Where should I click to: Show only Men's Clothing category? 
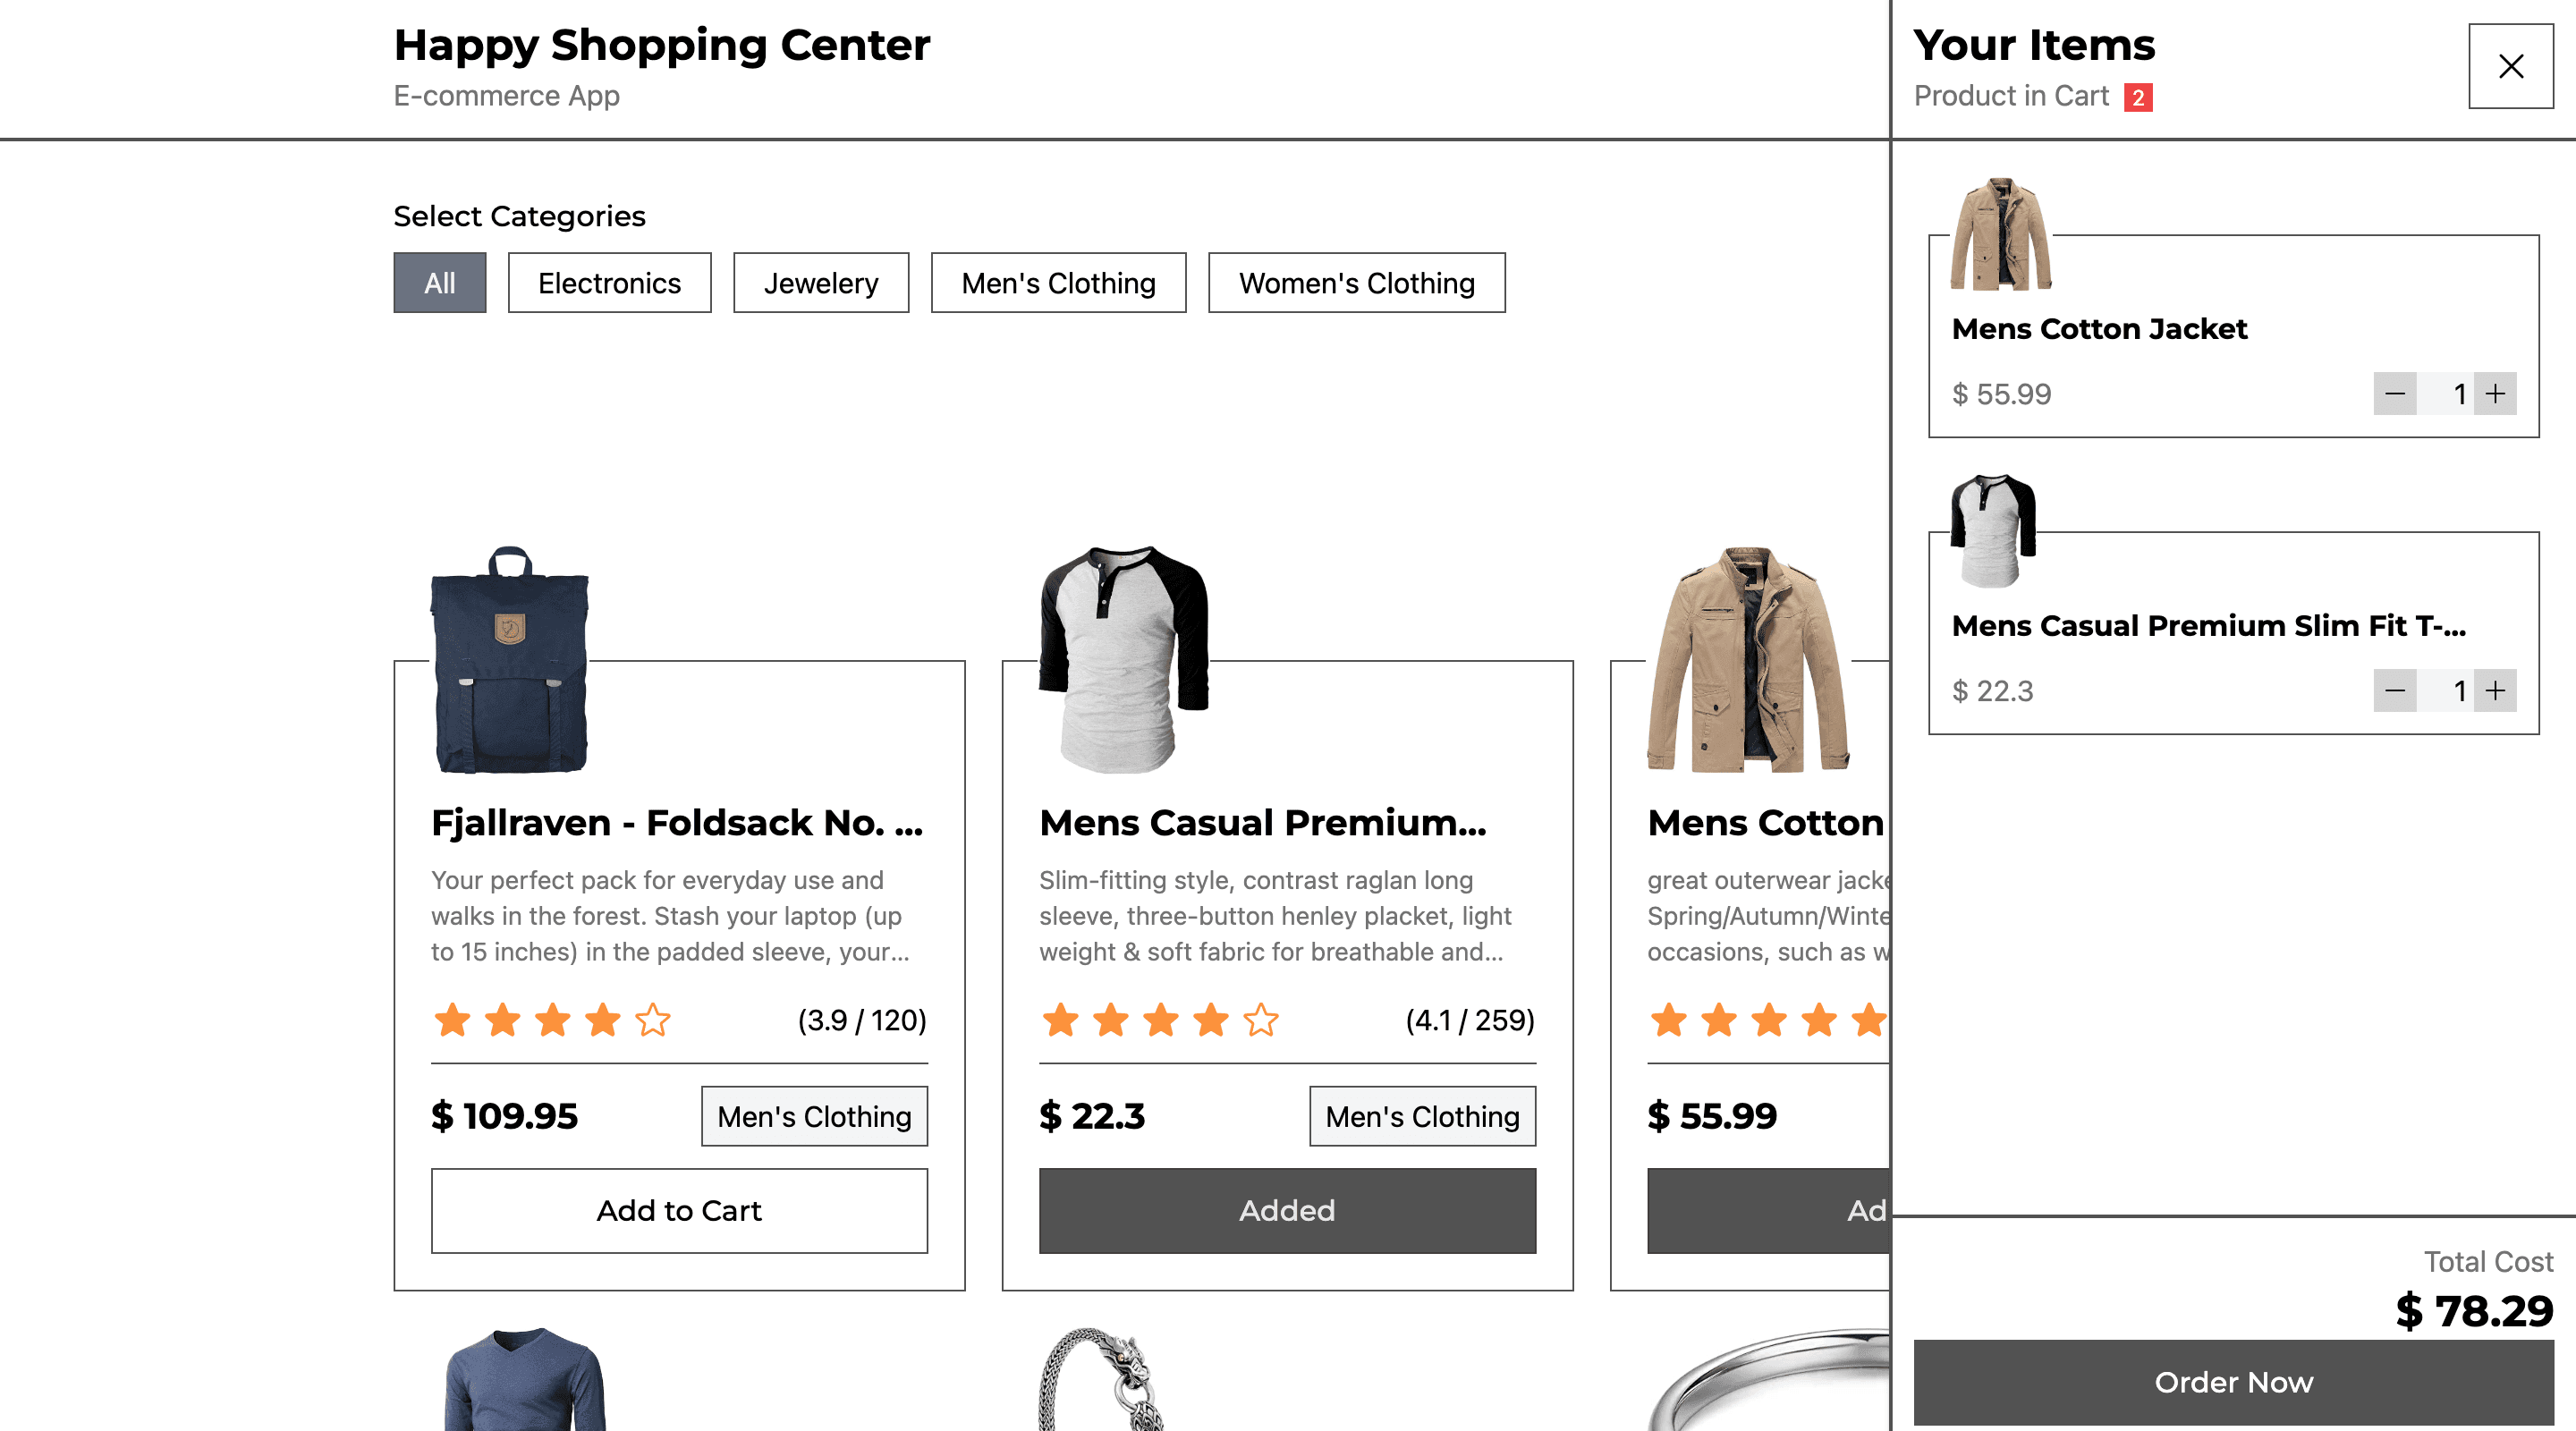click(x=1058, y=283)
